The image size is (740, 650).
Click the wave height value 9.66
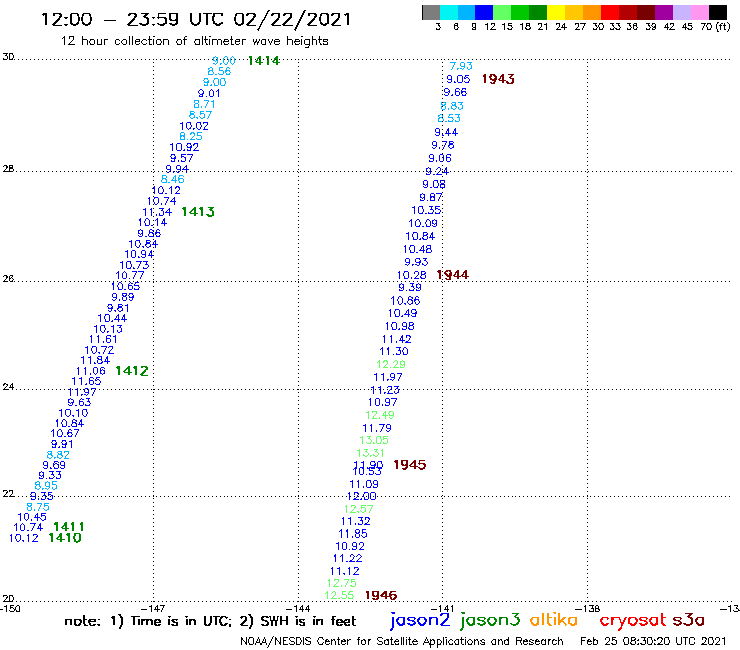tap(455, 93)
